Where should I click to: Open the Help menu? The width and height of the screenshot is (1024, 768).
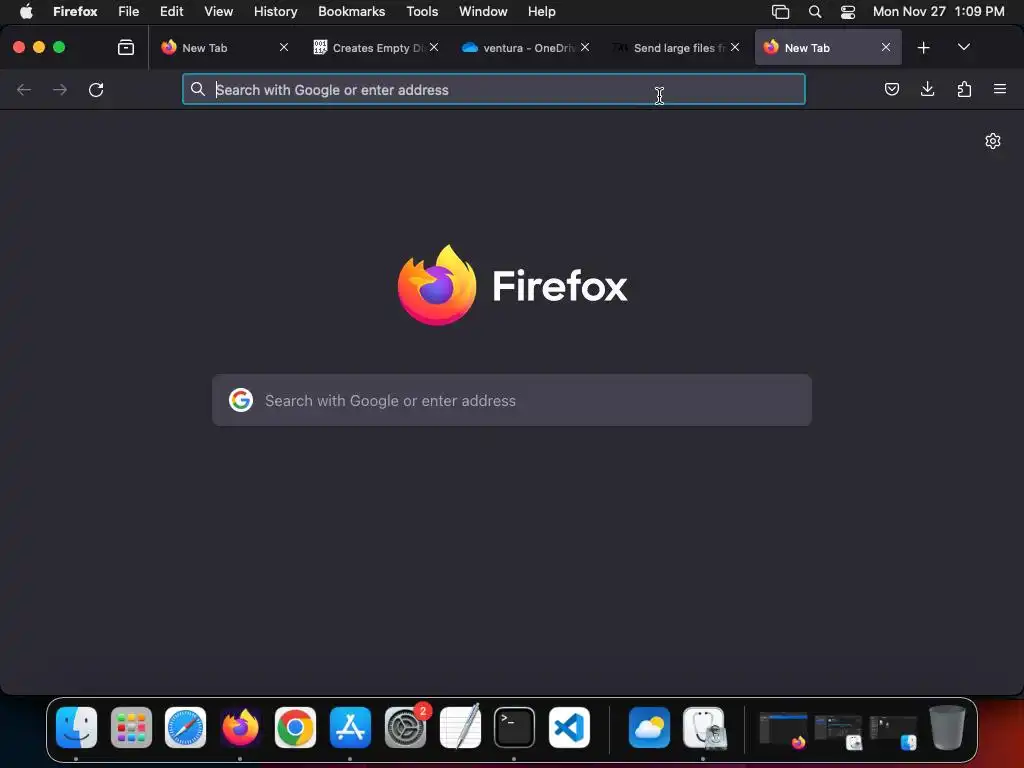(x=541, y=11)
